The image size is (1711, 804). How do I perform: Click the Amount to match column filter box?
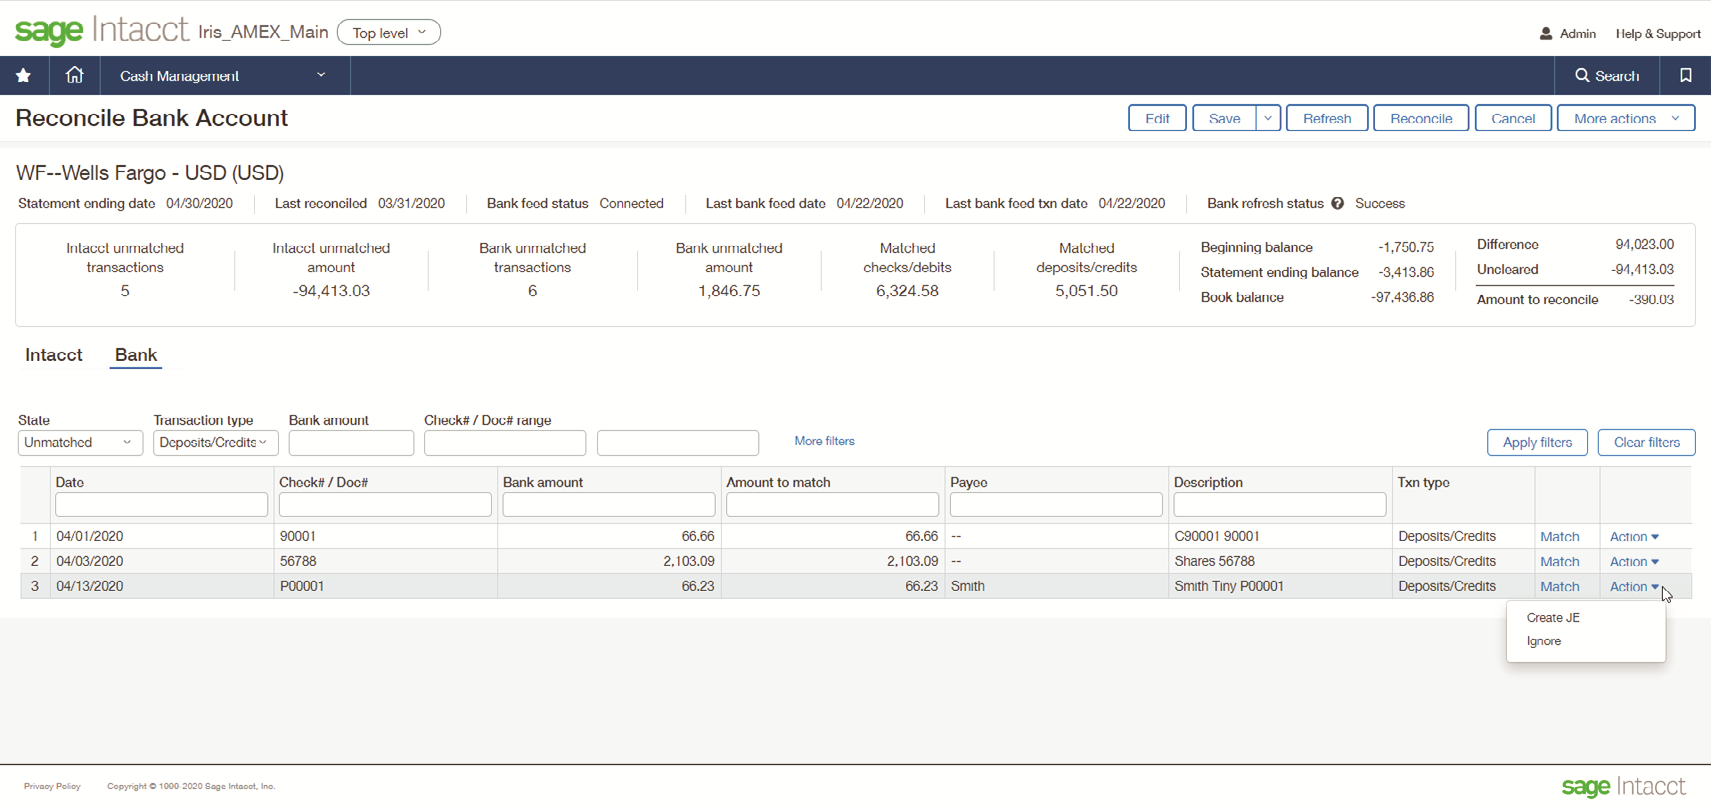pyautogui.click(x=833, y=505)
